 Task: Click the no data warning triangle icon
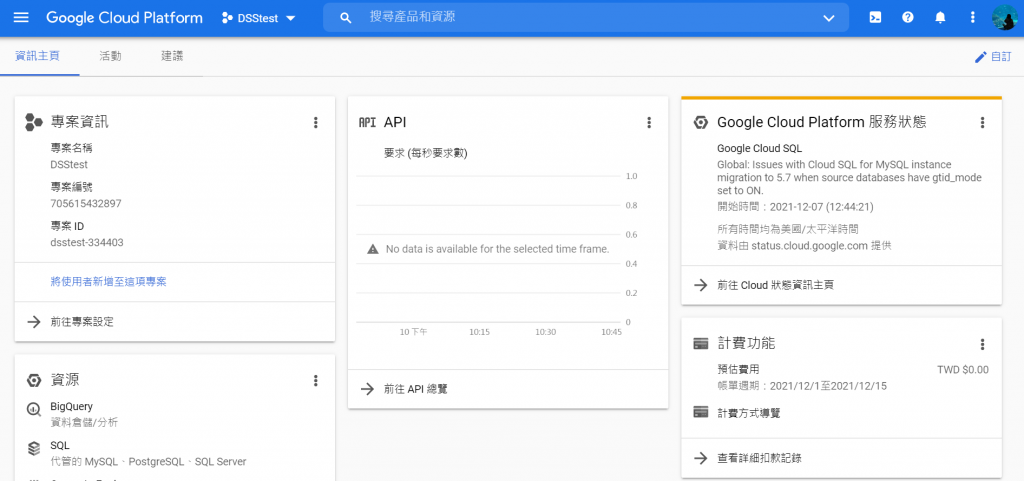click(373, 249)
